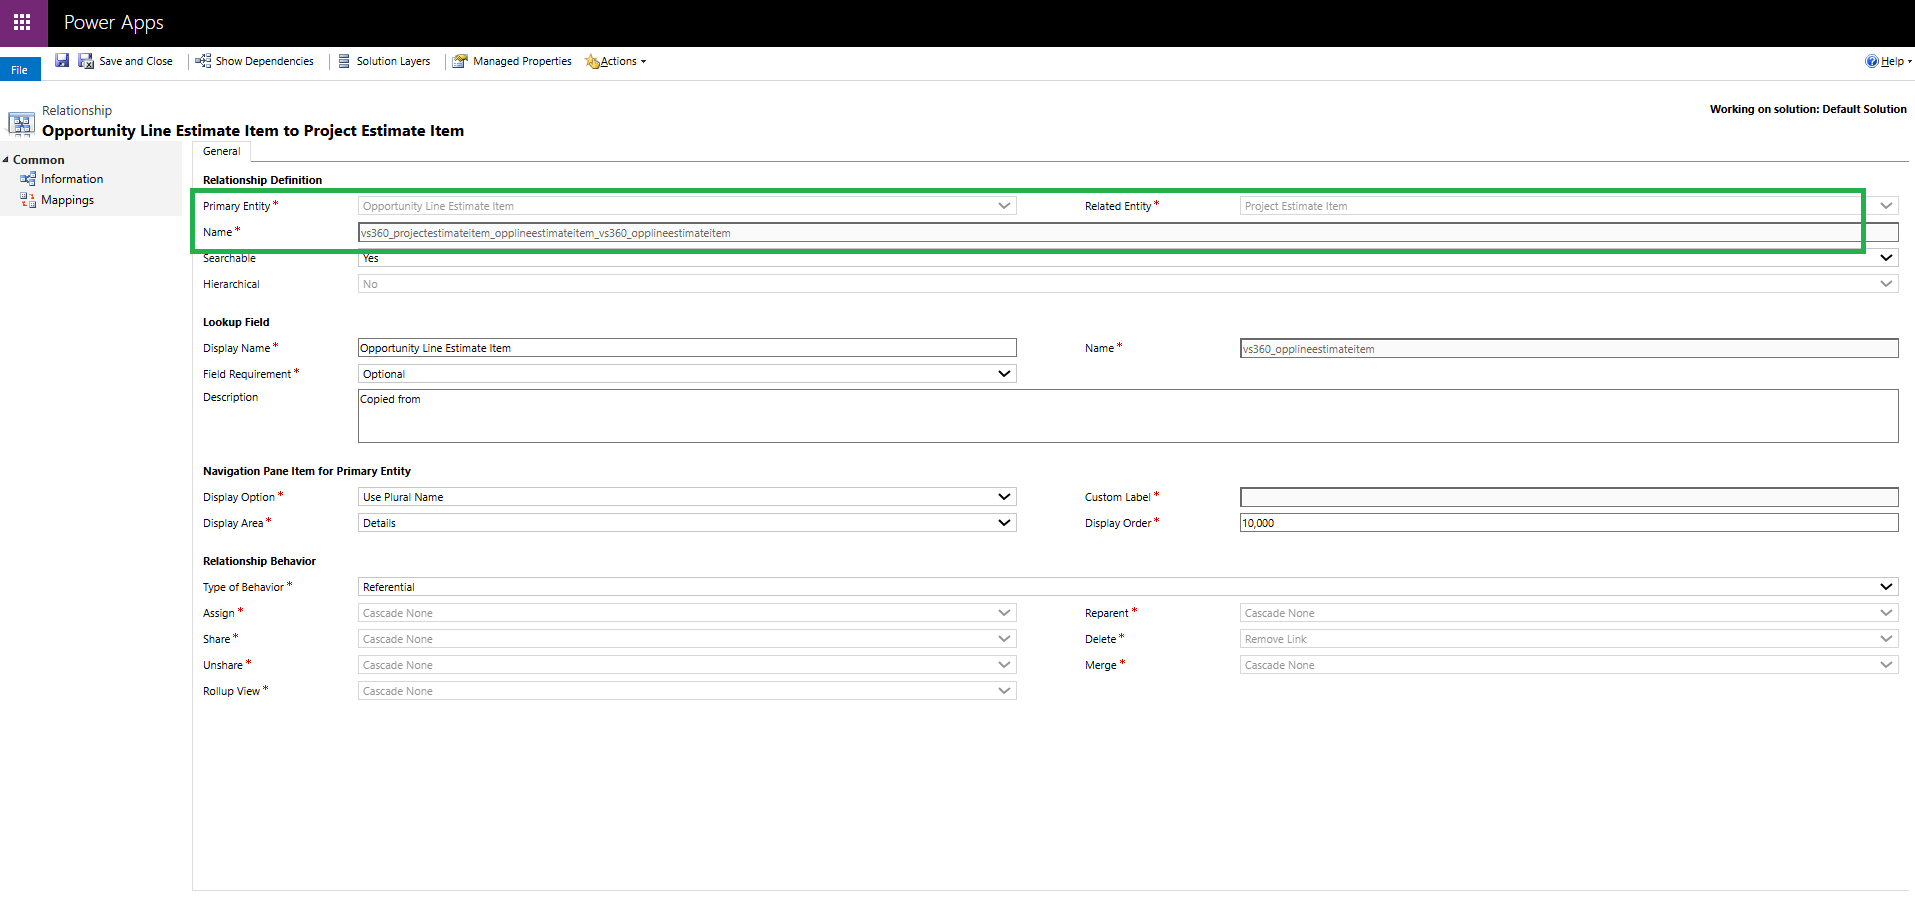
Task: Click the Save and Close icon
Action: coord(86,61)
